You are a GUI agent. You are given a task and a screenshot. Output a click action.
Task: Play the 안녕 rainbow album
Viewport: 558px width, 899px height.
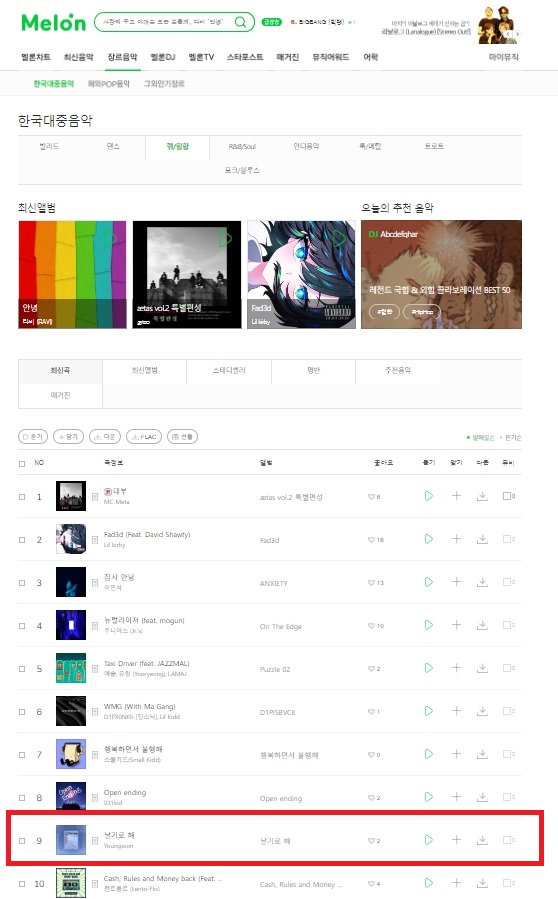click(x=111, y=238)
